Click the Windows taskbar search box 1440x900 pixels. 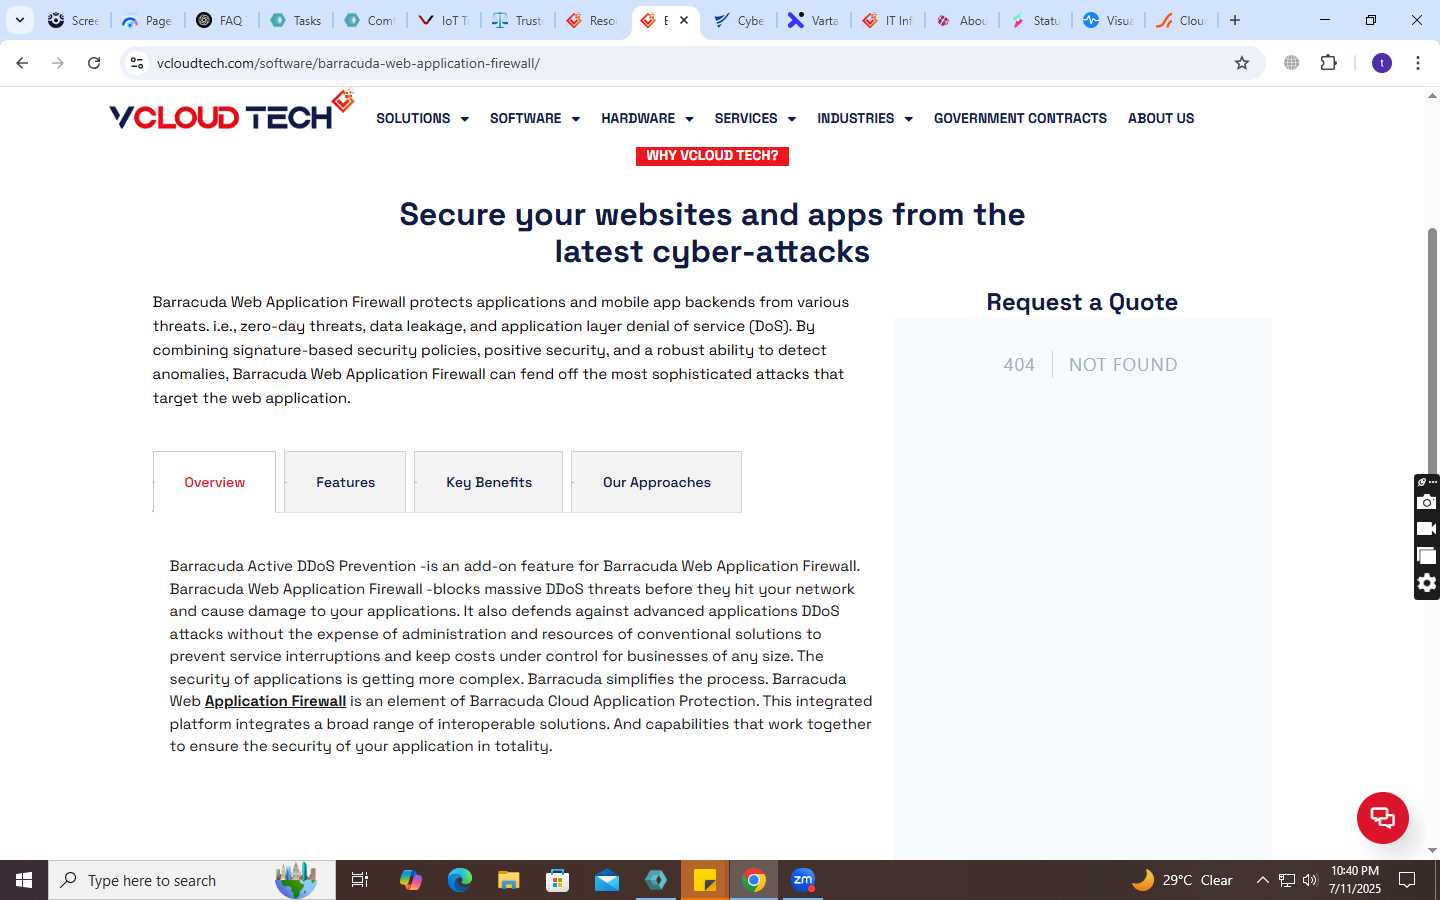tap(192, 880)
